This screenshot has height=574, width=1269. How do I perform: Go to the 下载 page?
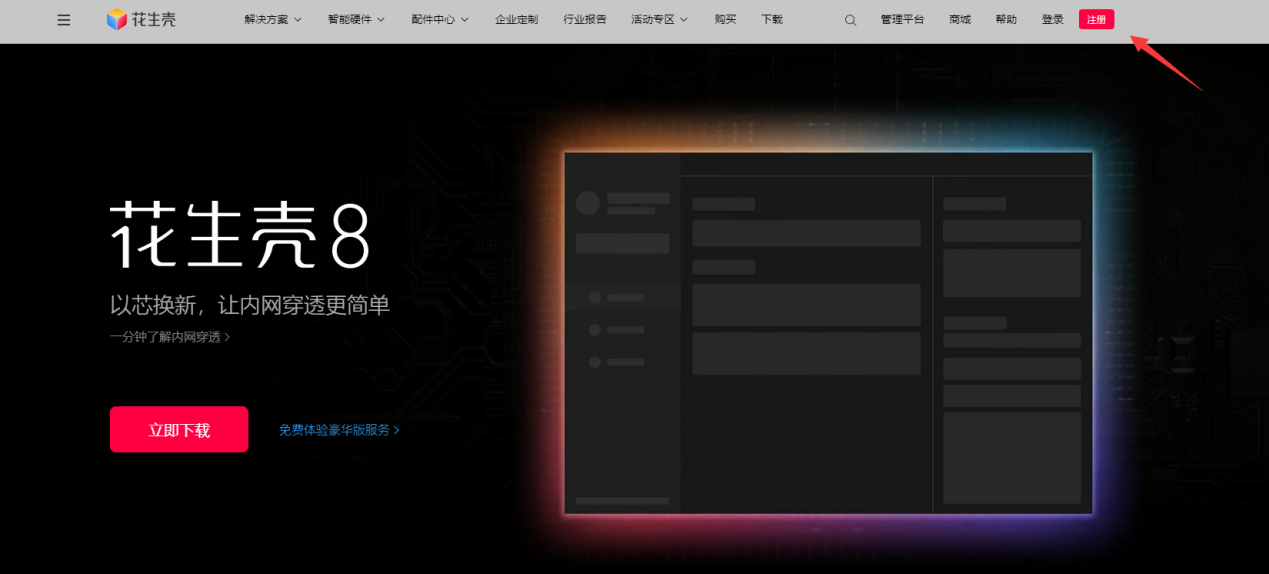coord(772,20)
